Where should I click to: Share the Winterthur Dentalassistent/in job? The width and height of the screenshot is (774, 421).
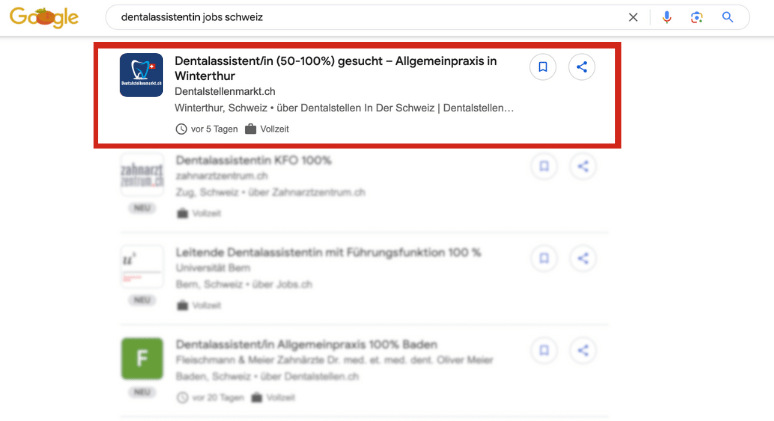pos(581,67)
